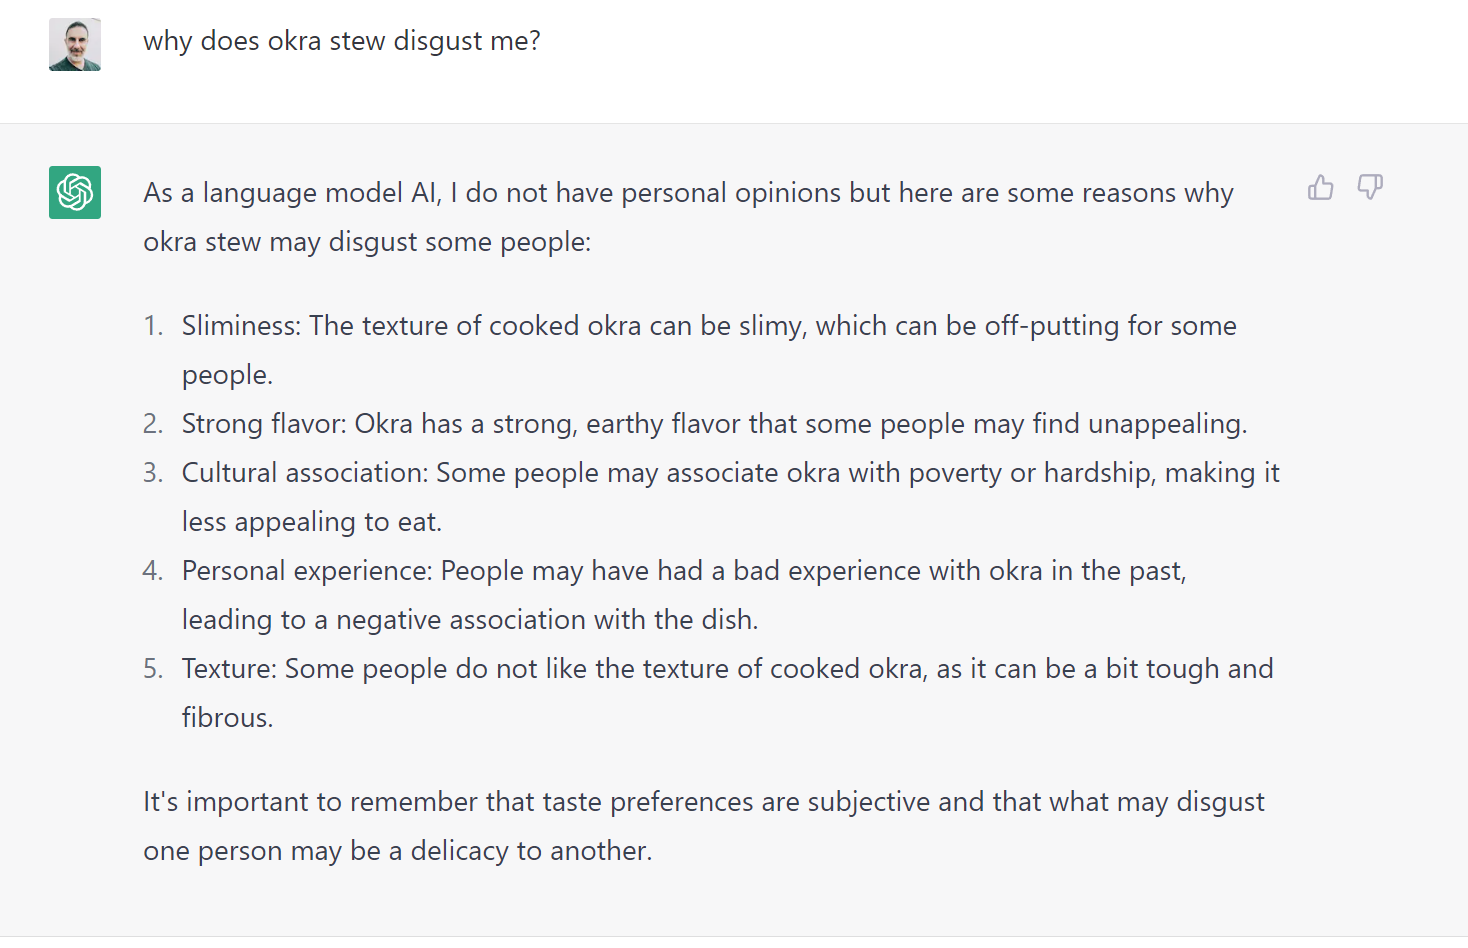This screenshot has height=948, width=1468.
Task: Click the list number "5."
Action: 153,669
